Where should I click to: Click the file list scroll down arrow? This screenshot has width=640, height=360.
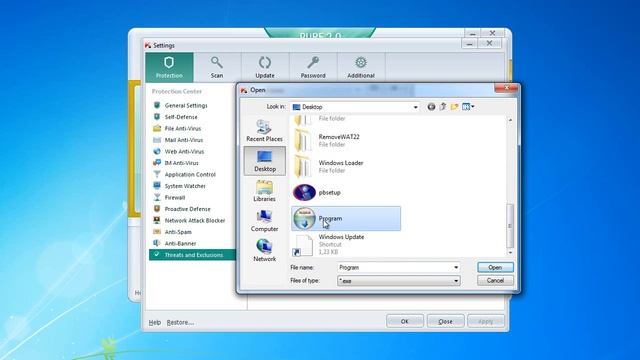(x=510, y=253)
